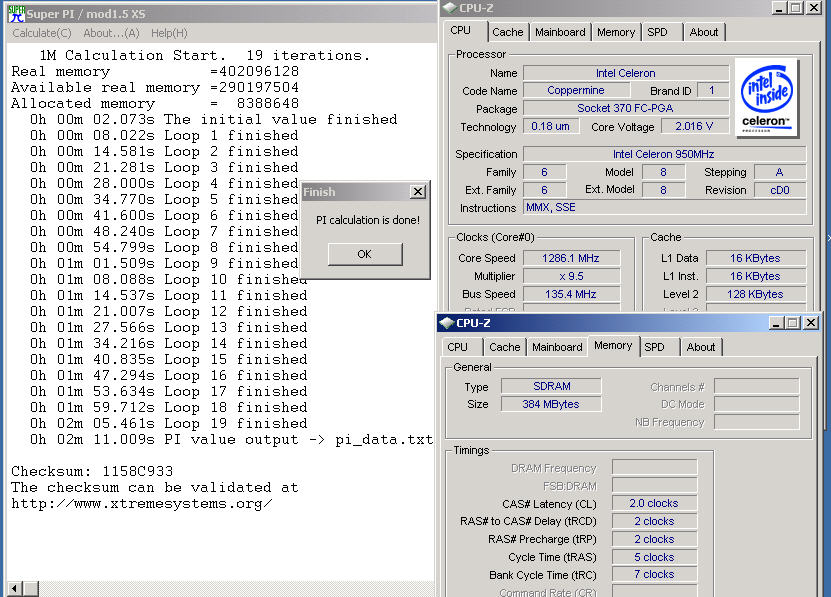
Task: Click the memory Type field showing SDRAM
Action: (x=551, y=386)
